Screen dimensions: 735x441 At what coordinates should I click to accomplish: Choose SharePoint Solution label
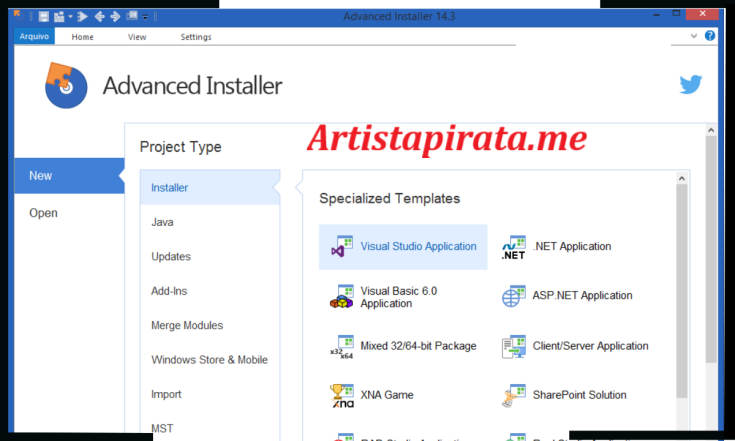[579, 395]
